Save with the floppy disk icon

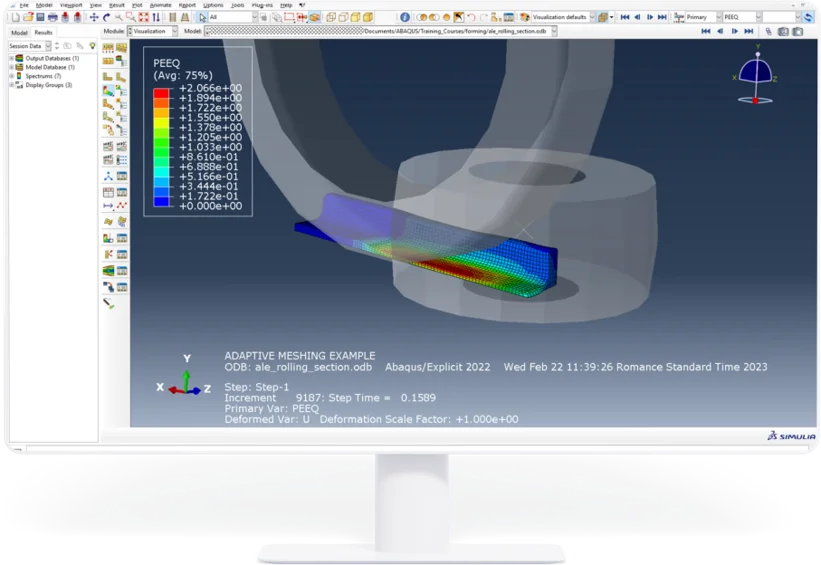point(40,17)
